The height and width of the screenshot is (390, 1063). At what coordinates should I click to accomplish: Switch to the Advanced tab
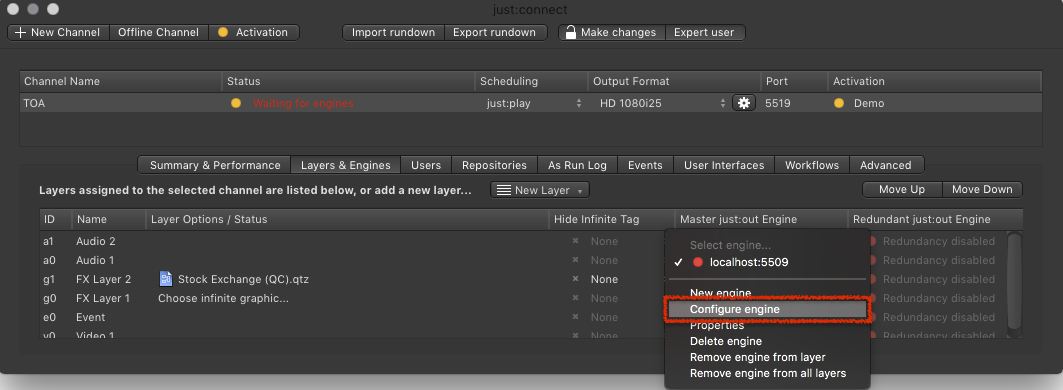click(x=885, y=165)
